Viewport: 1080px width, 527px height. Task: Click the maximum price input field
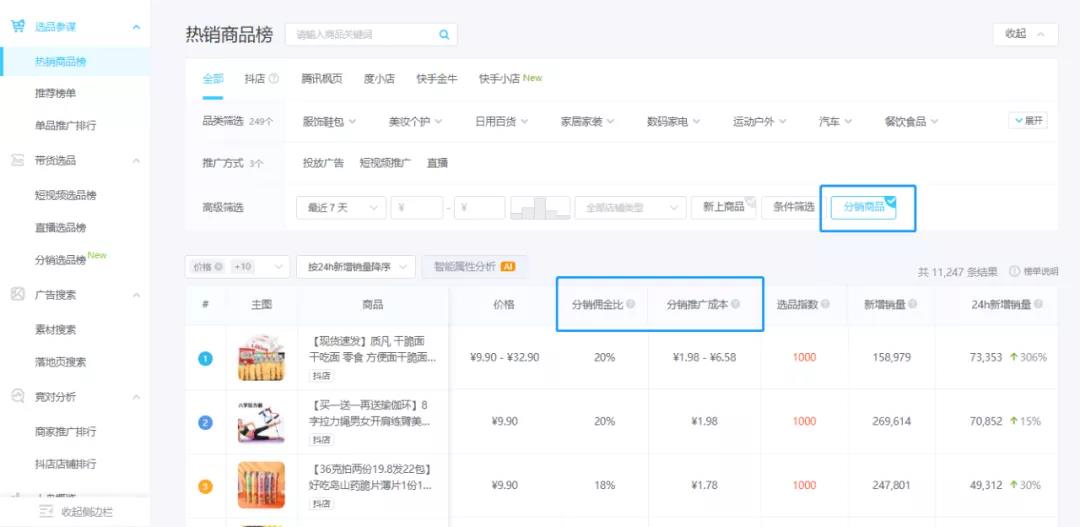click(479, 207)
